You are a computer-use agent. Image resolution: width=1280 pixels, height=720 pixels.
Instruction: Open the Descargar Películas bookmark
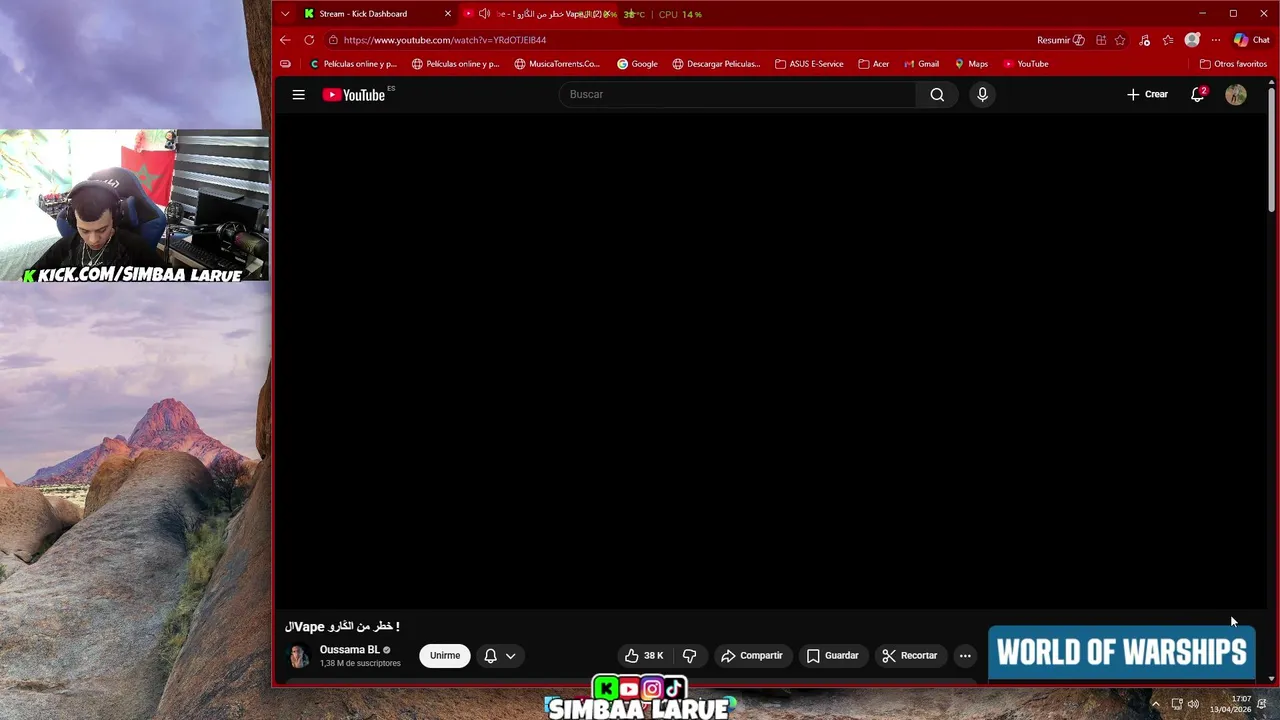coord(716,64)
